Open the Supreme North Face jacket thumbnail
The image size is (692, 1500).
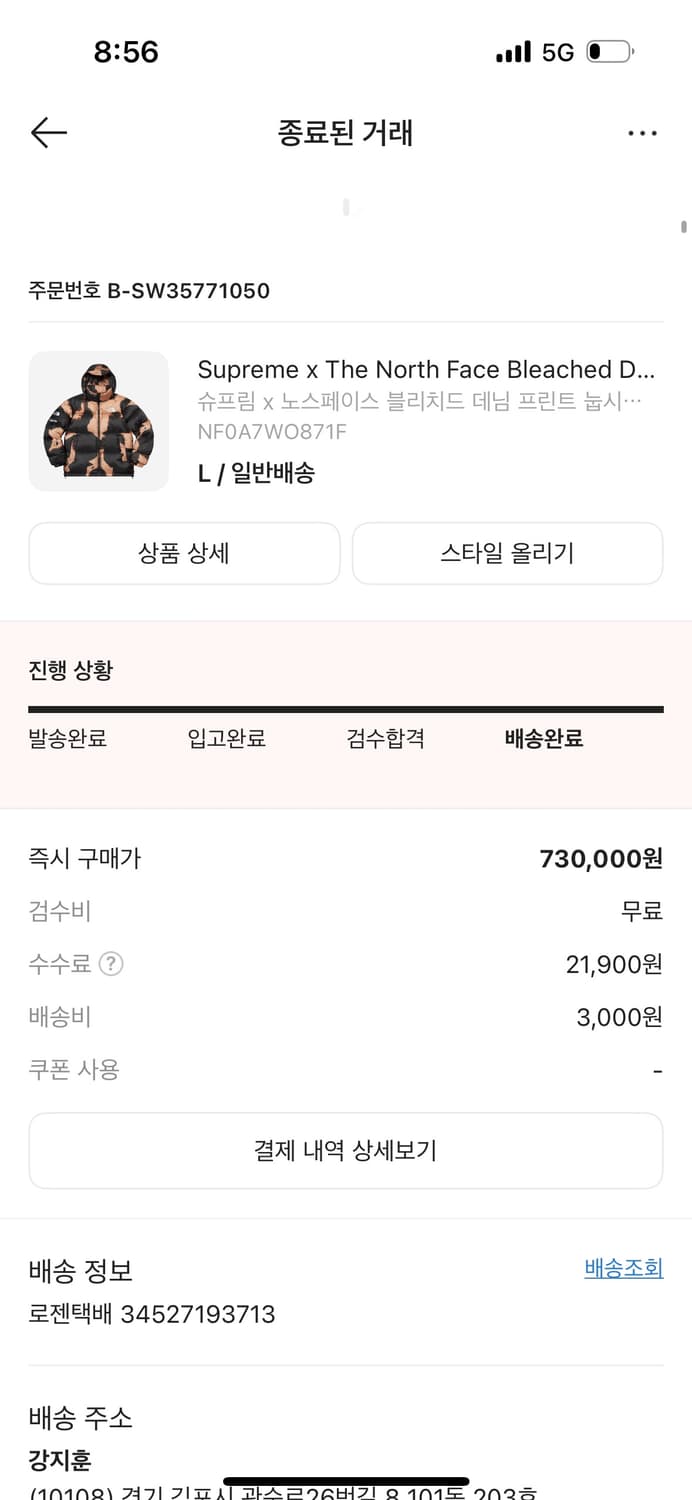(x=99, y=421)
